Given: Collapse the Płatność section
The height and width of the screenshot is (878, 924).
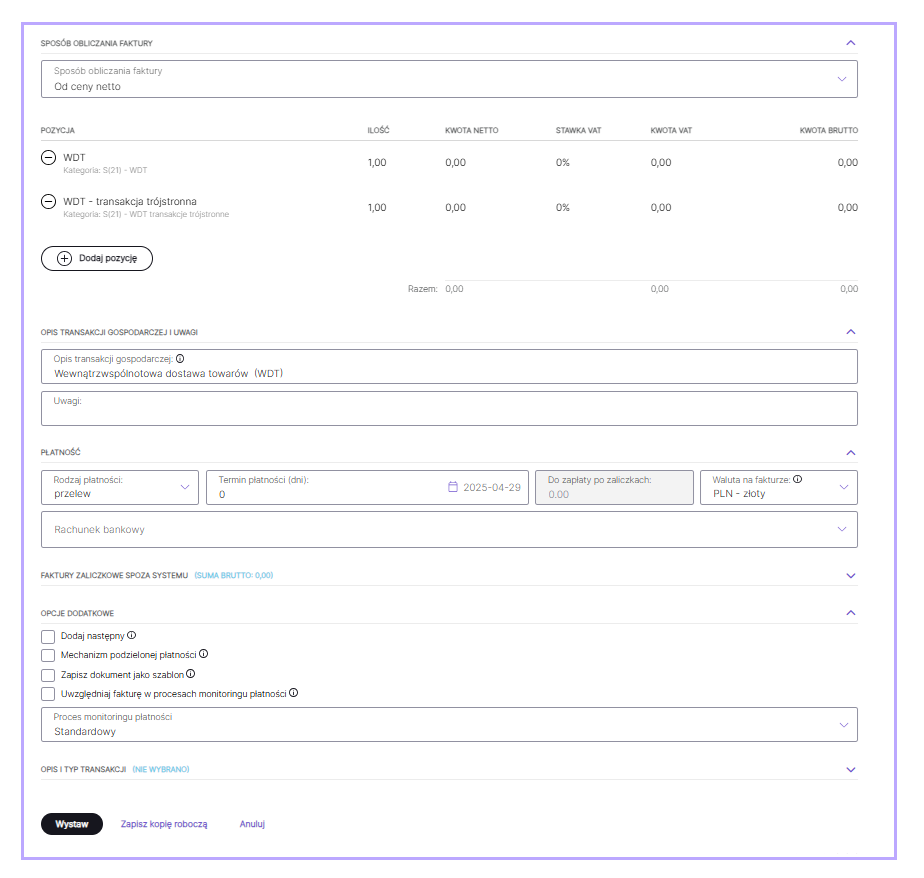Looking at the screenshot, I should (850, 453).
